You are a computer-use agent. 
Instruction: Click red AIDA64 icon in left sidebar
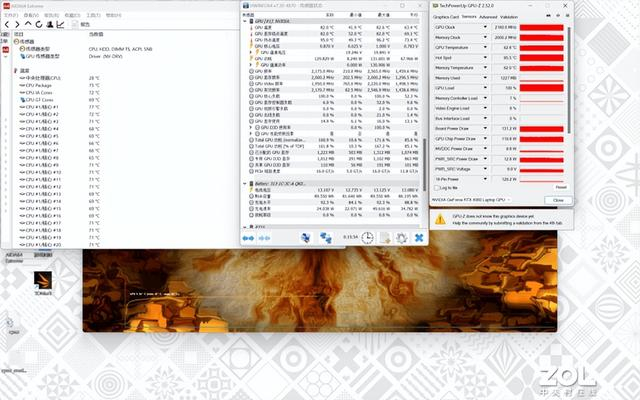pyautogui.click(x=6, y=50)
